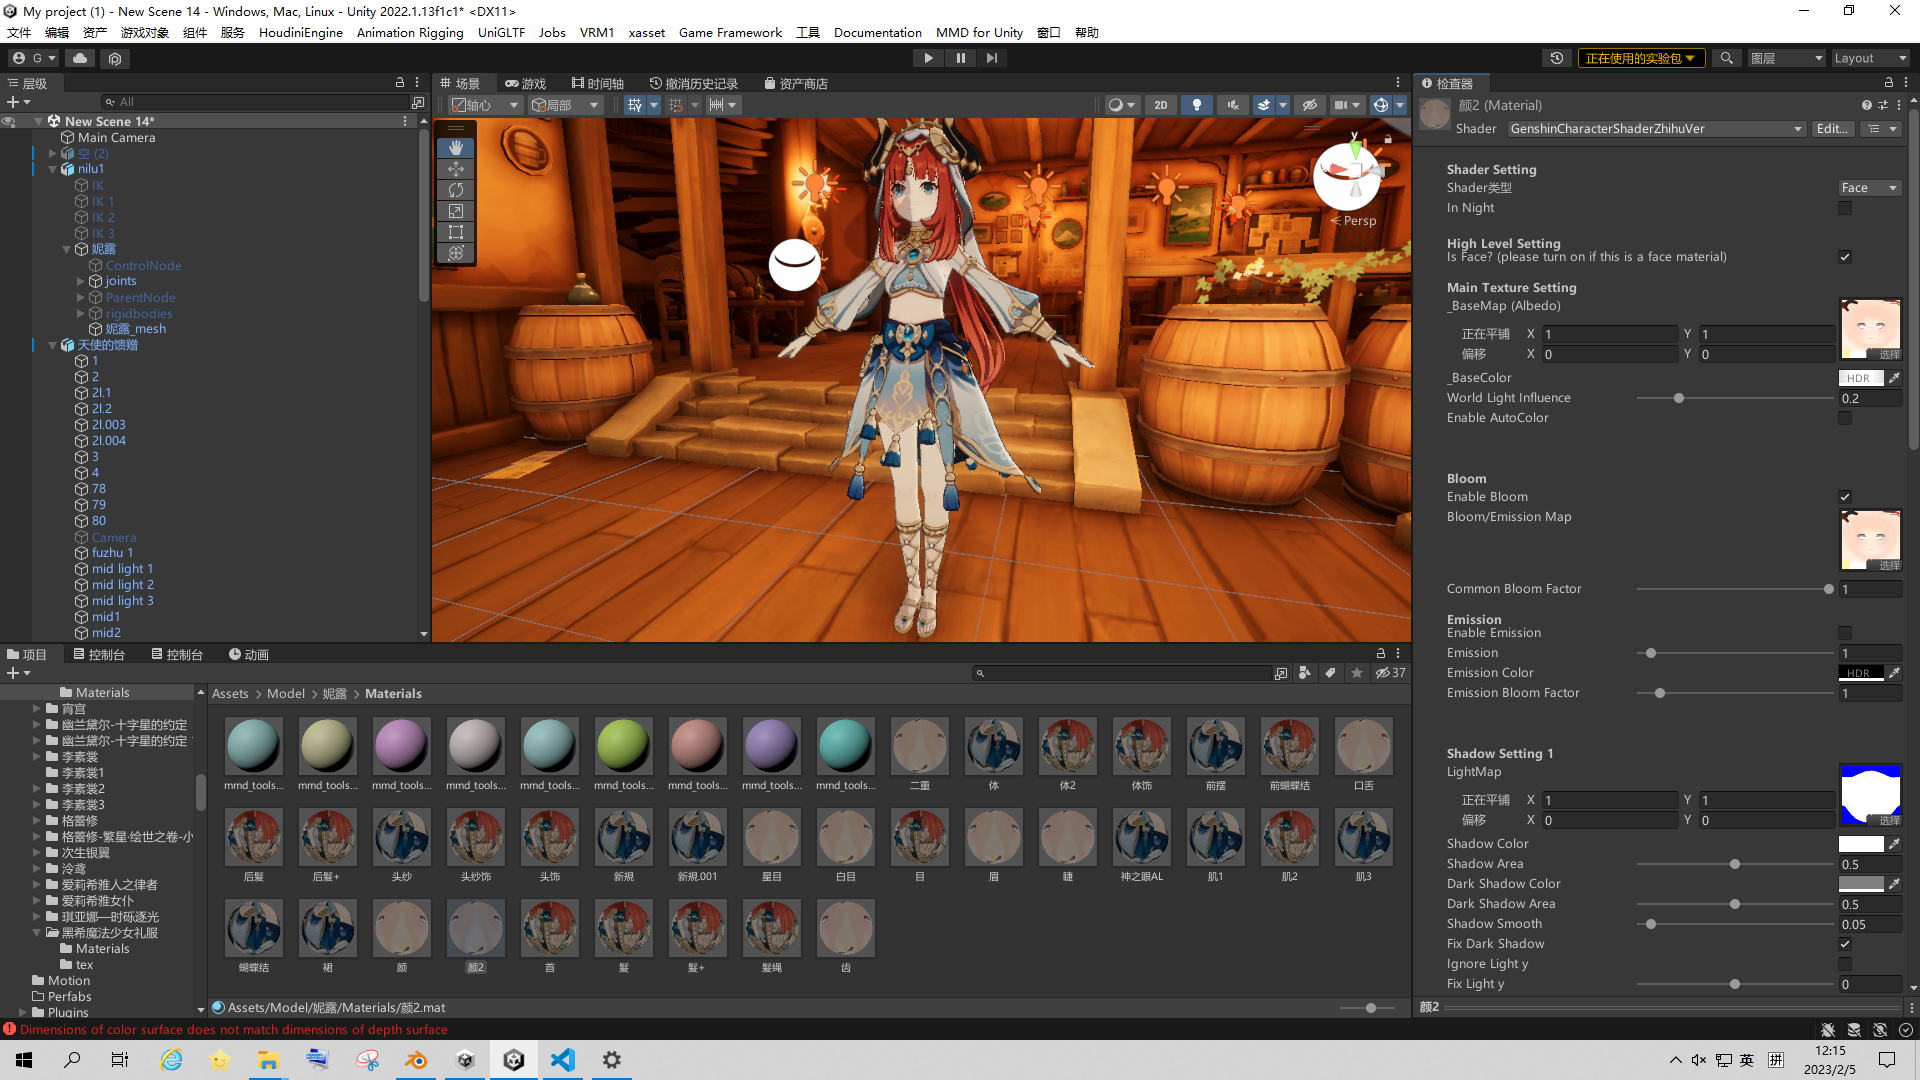This screenshot has width=1920, height=1080.
Task: Uncheck the Fix Dark Shadow checkbox
Action: point(1845,944)
